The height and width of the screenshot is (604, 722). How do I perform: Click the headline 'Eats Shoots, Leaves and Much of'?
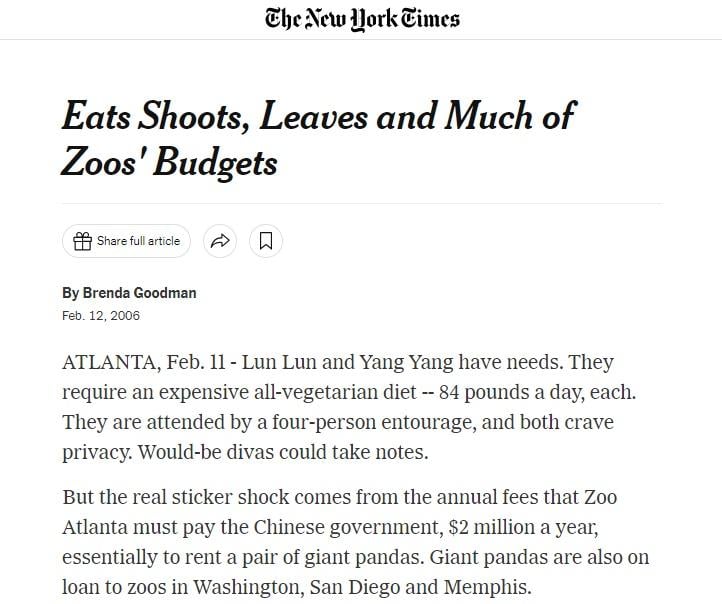tap(318, 117)
